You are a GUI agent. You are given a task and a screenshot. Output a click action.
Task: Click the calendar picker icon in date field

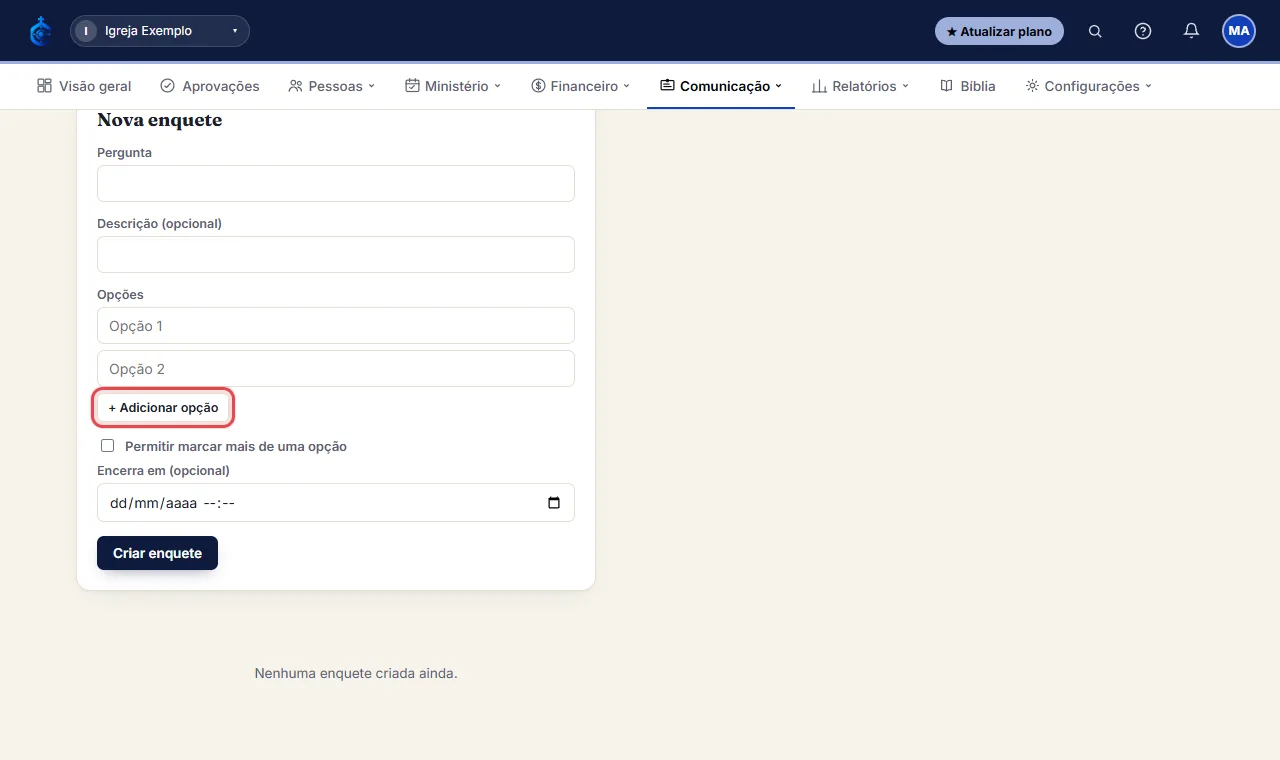pyautogui.click(x=554, y=503)
